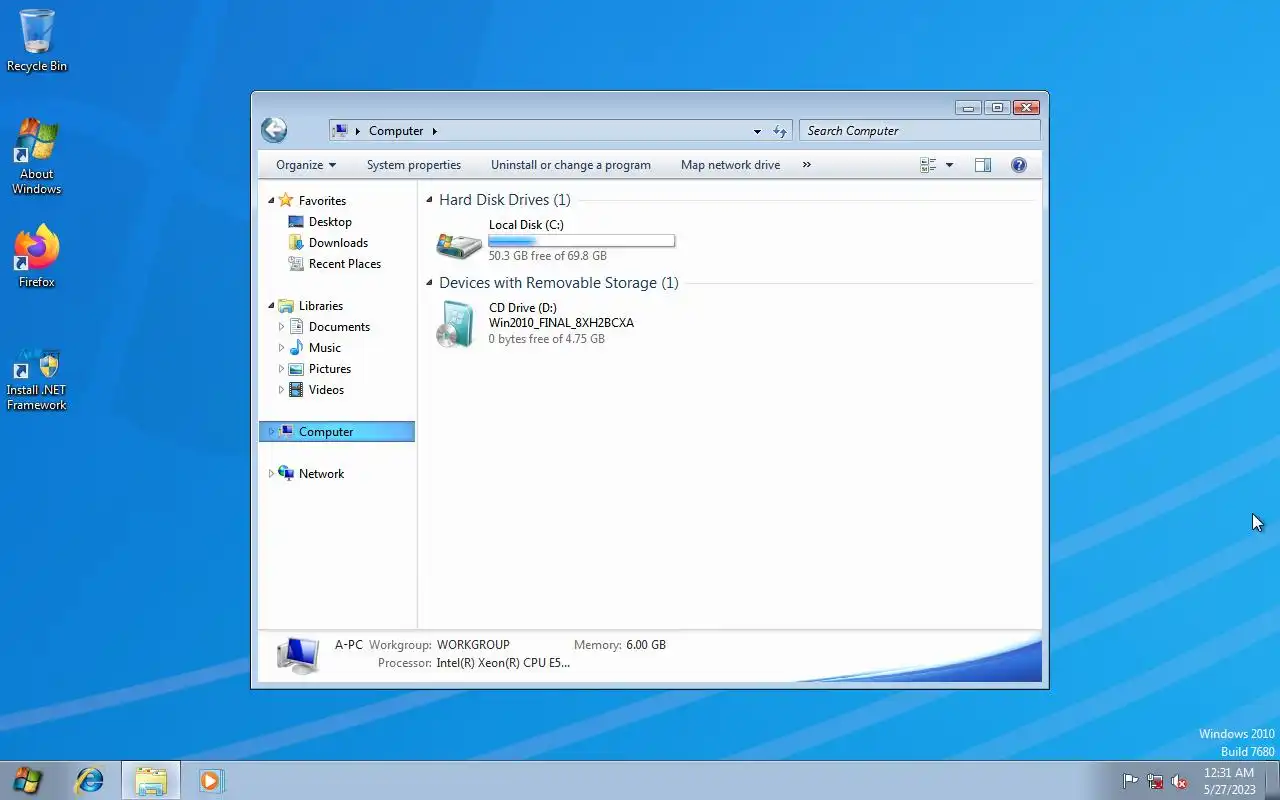This screenshot has width=1280, height=800.
Task: Click the Action Center flag tray icon
Action: point(1130,781)
